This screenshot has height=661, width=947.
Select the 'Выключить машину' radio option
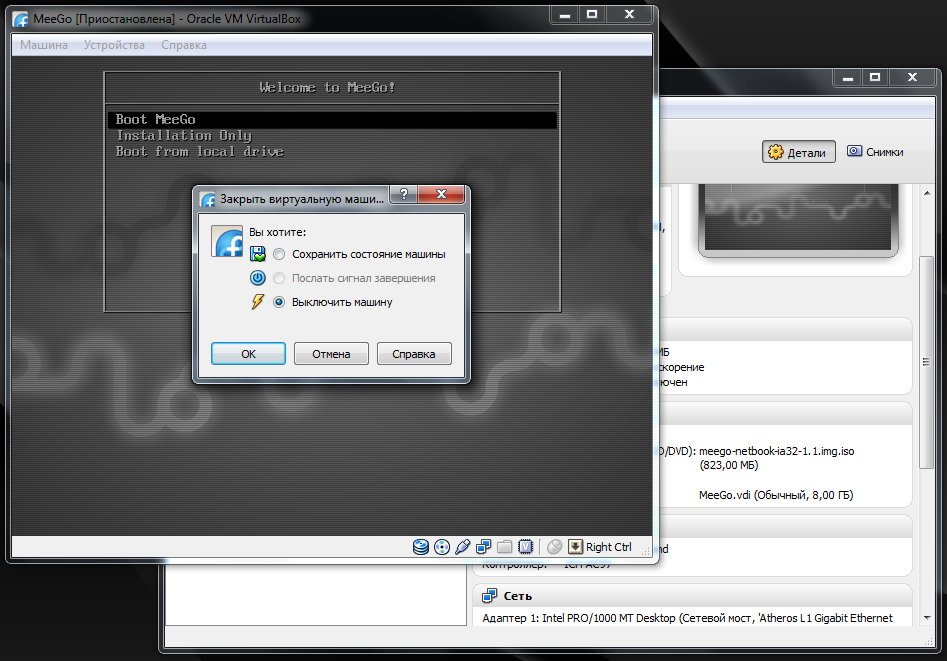point(279,302)
